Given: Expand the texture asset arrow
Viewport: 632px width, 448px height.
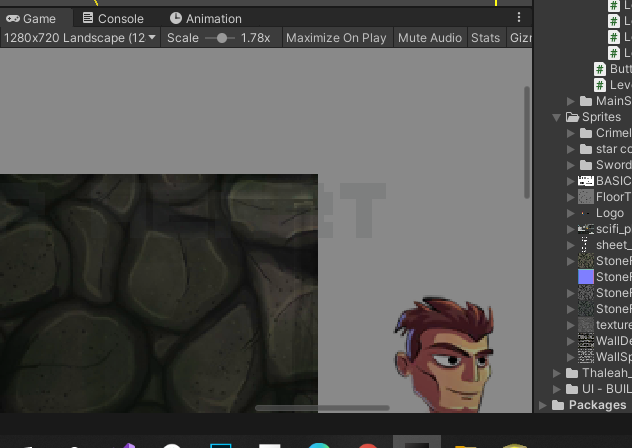Looking at the screenshot, I should pos(570,325).
